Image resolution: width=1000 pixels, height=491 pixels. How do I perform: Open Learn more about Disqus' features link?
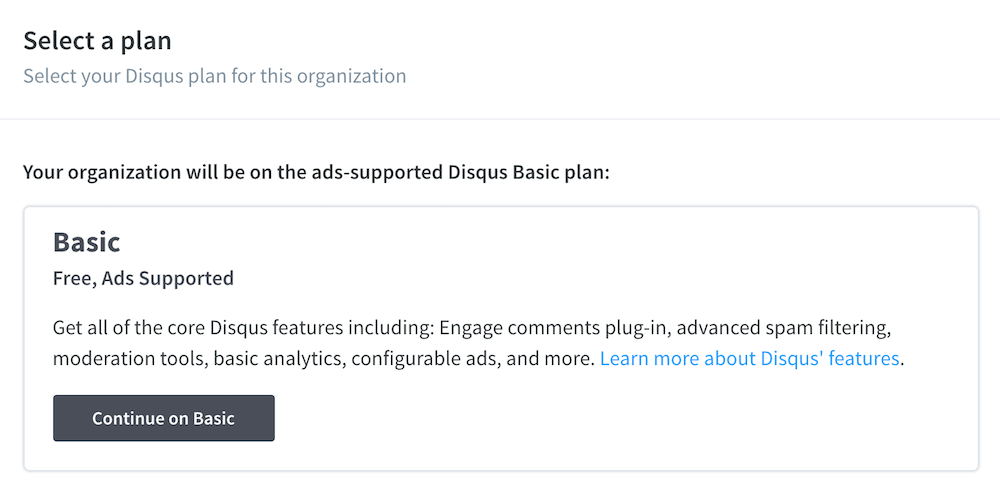click(749, 358)
